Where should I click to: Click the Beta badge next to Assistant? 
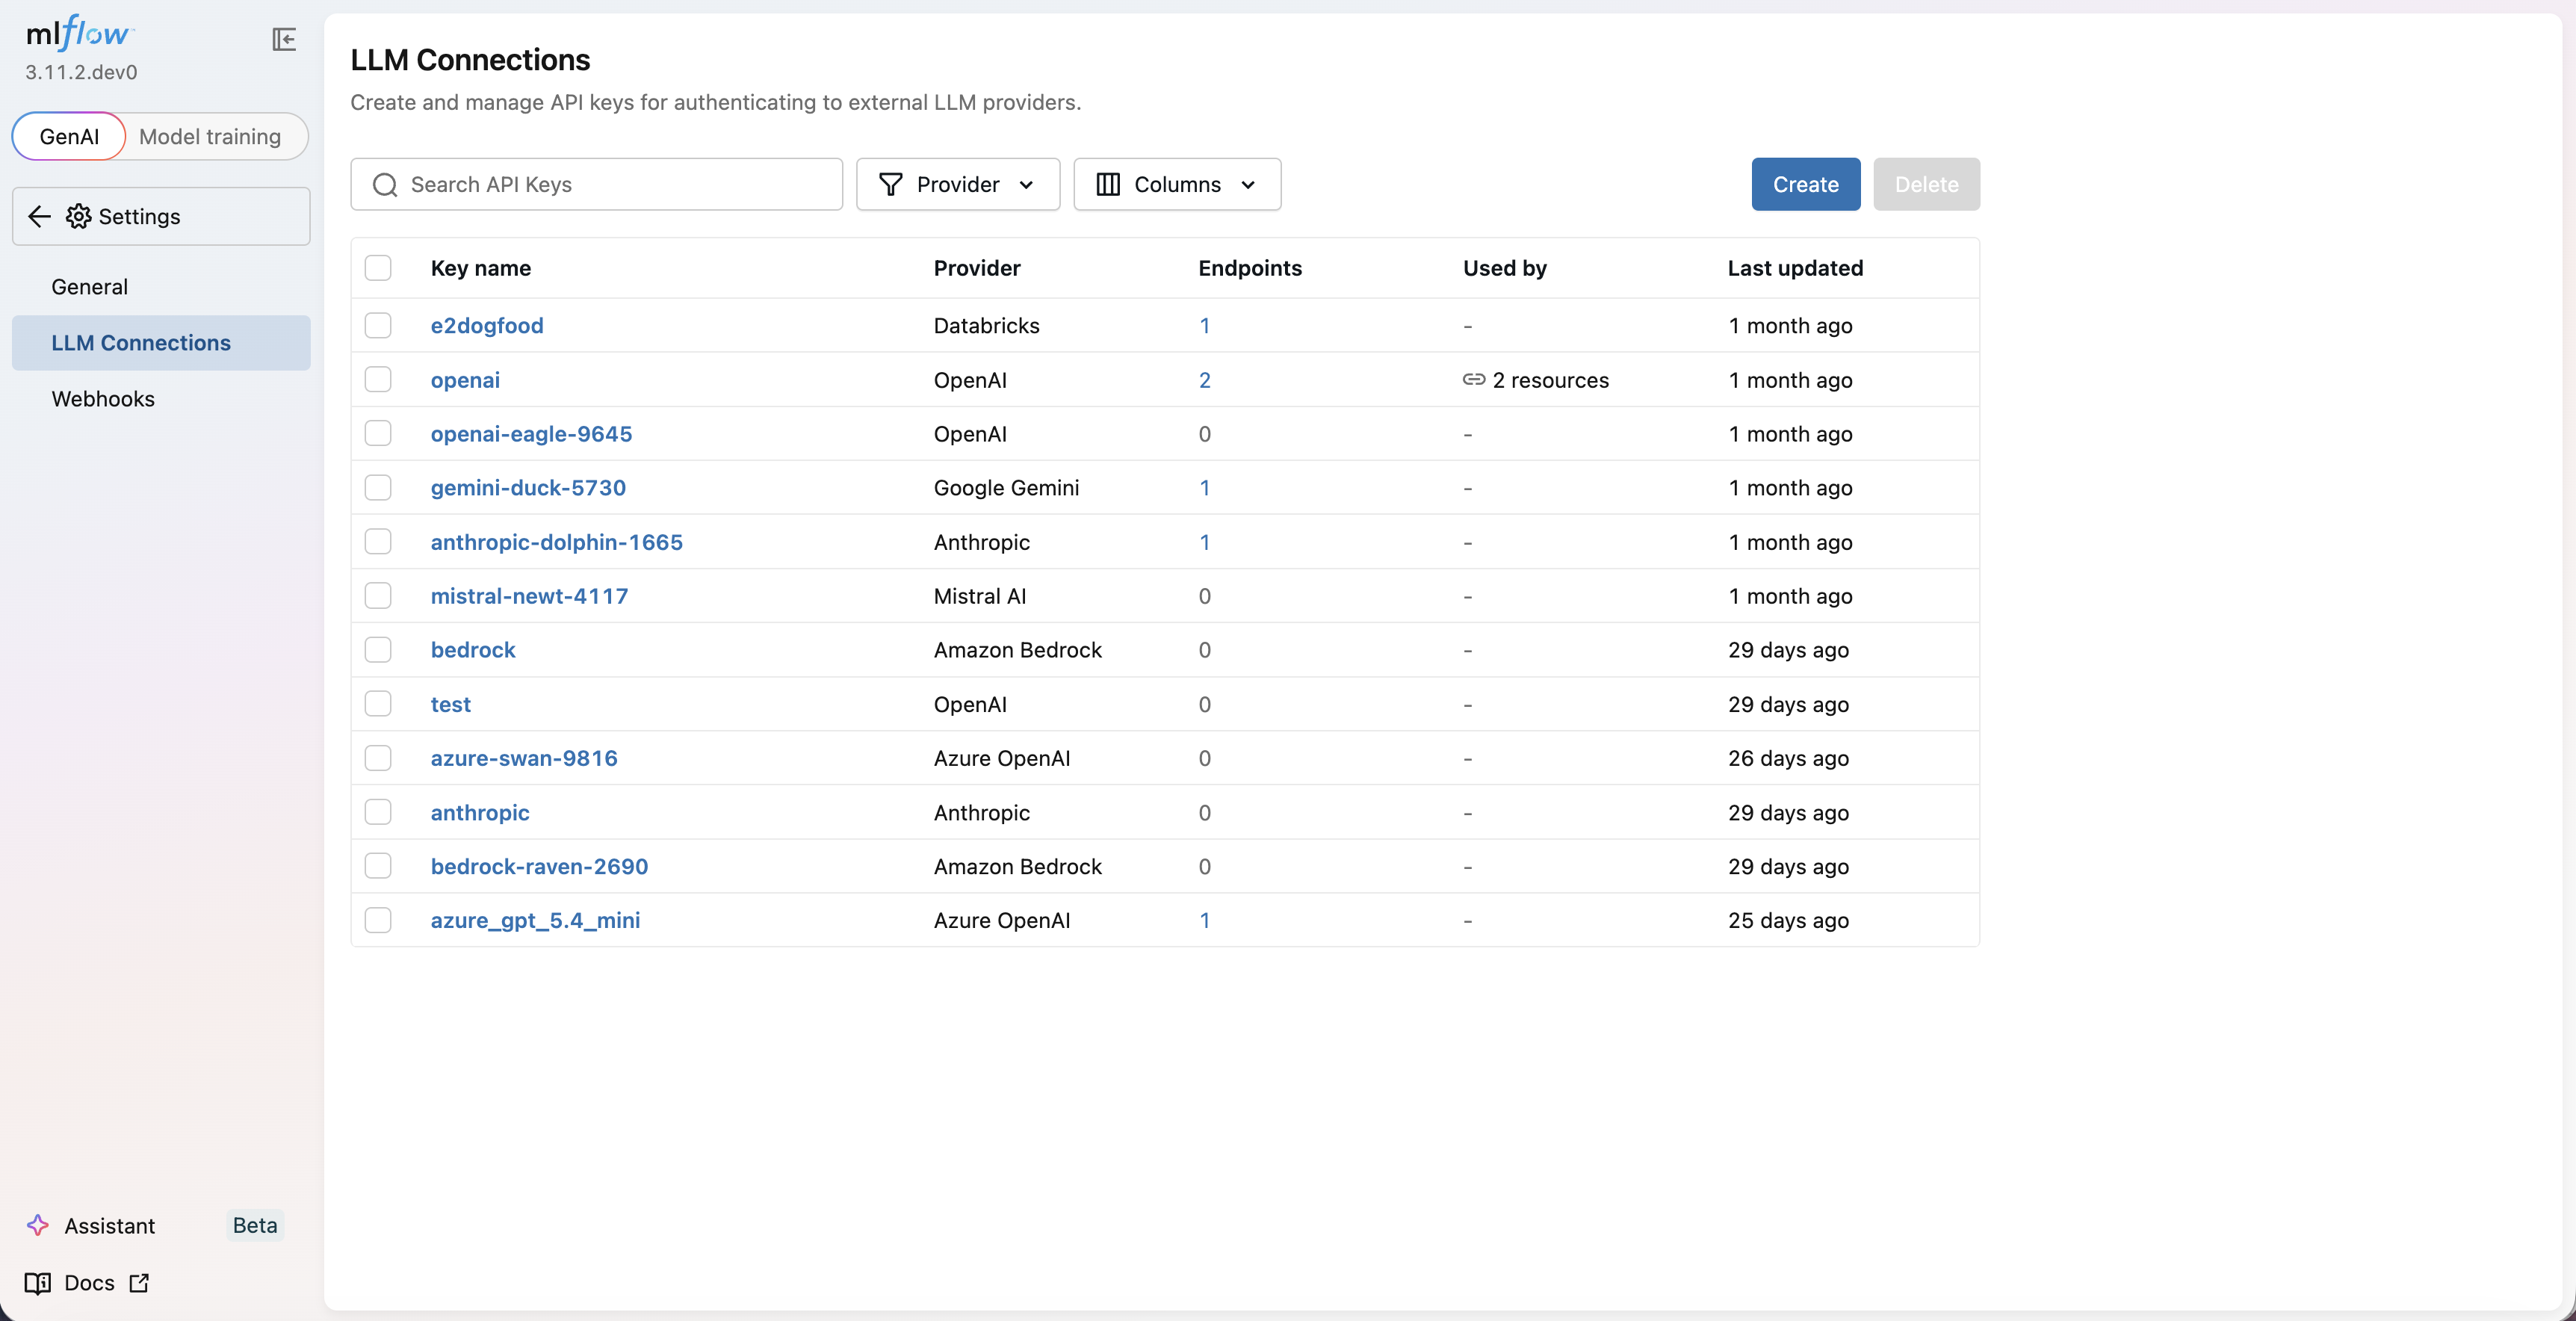[255, 1225]
